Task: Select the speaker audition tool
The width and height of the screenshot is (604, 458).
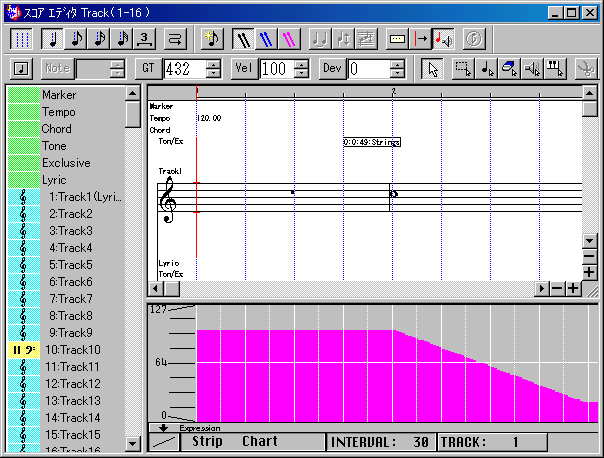Action: [x=532, y=69]
